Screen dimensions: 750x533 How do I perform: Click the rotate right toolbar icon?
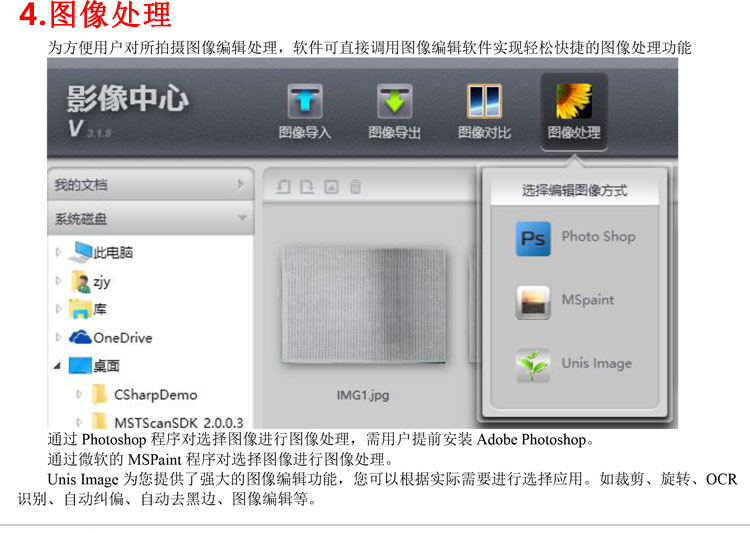tap(307, 187)
